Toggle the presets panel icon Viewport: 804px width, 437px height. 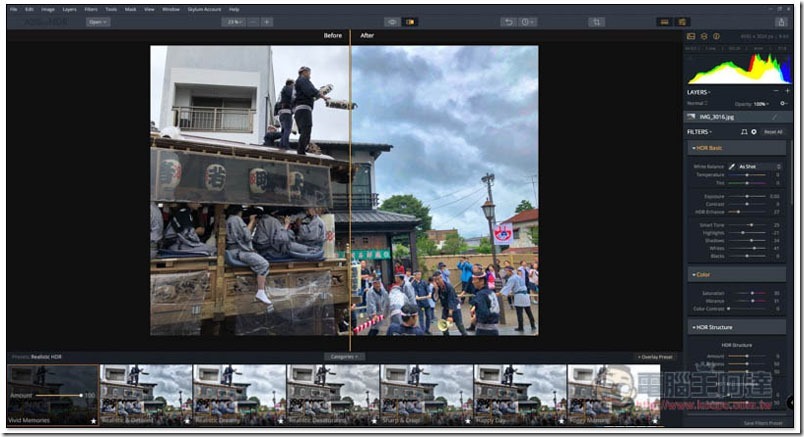(665, 22)
